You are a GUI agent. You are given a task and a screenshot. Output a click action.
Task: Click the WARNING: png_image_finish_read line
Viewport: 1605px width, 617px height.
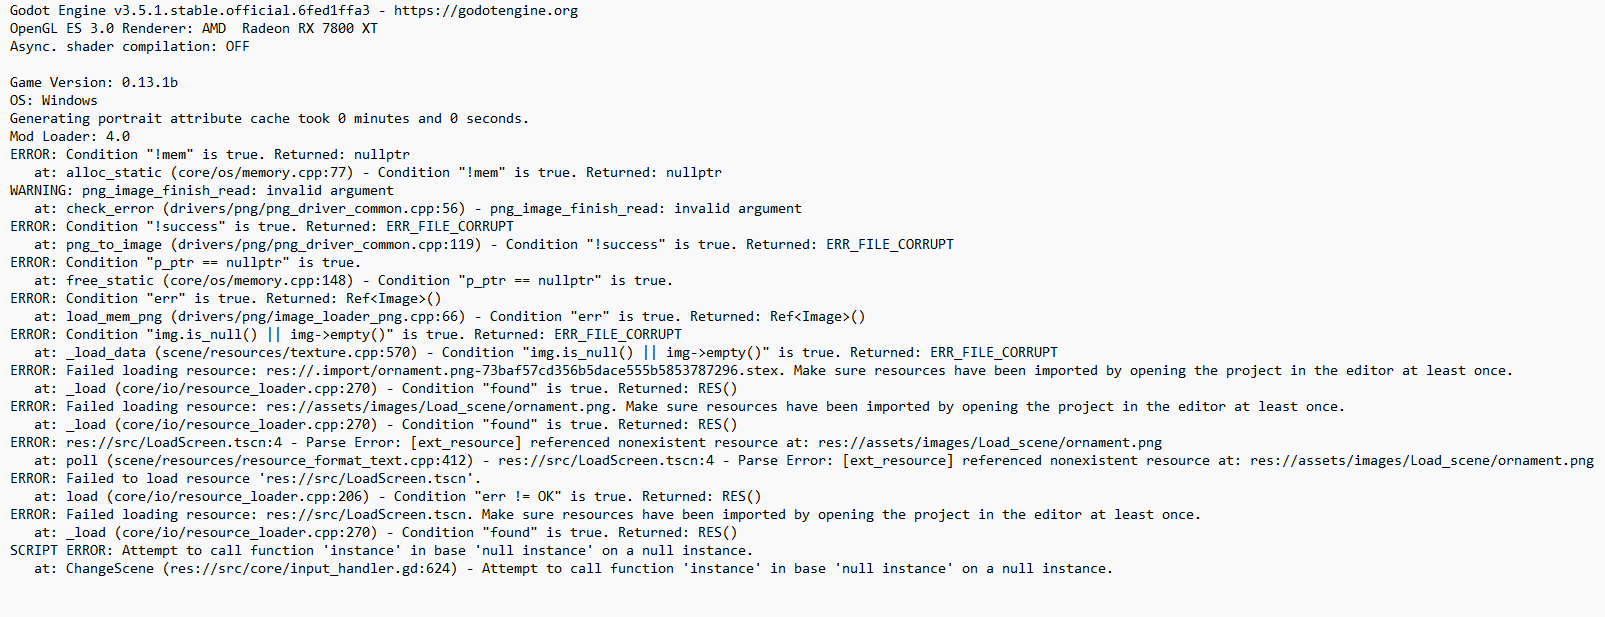(x=202, y=191)
